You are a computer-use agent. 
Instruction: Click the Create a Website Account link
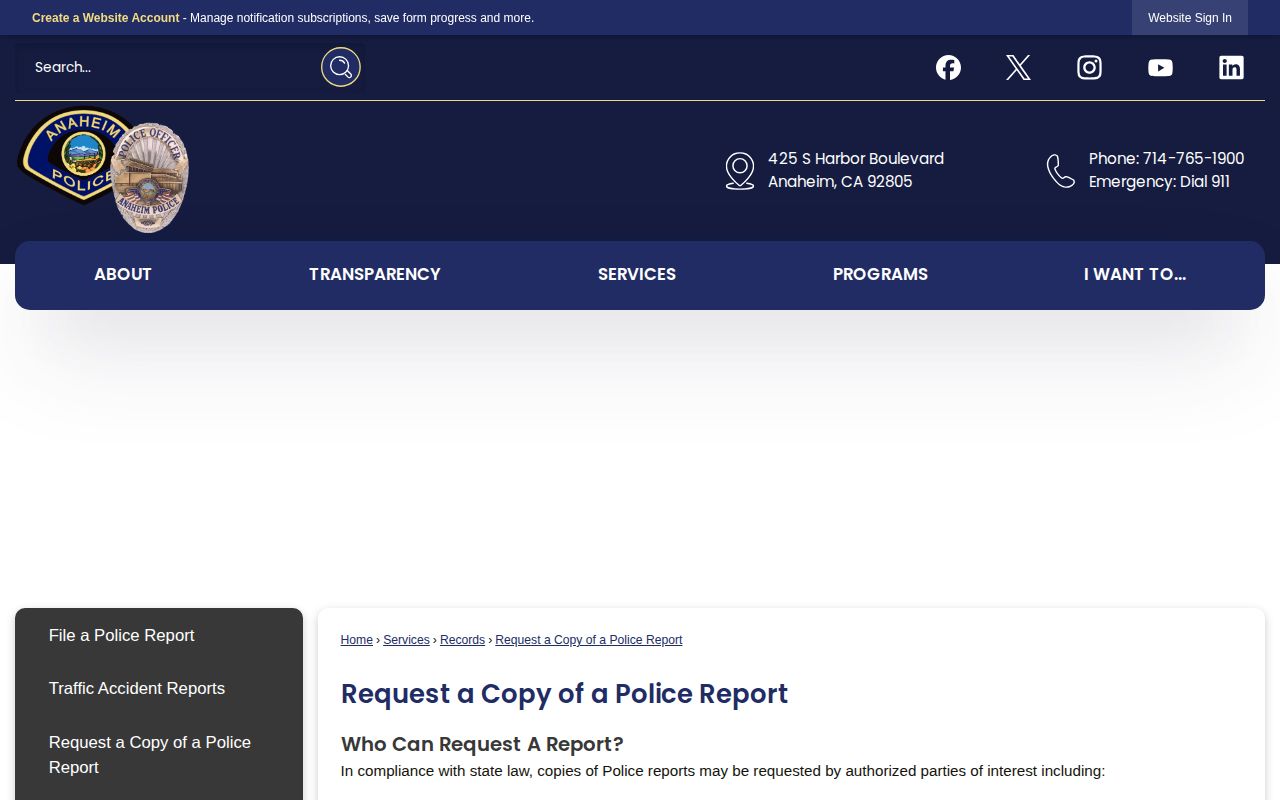pos(106,18)
